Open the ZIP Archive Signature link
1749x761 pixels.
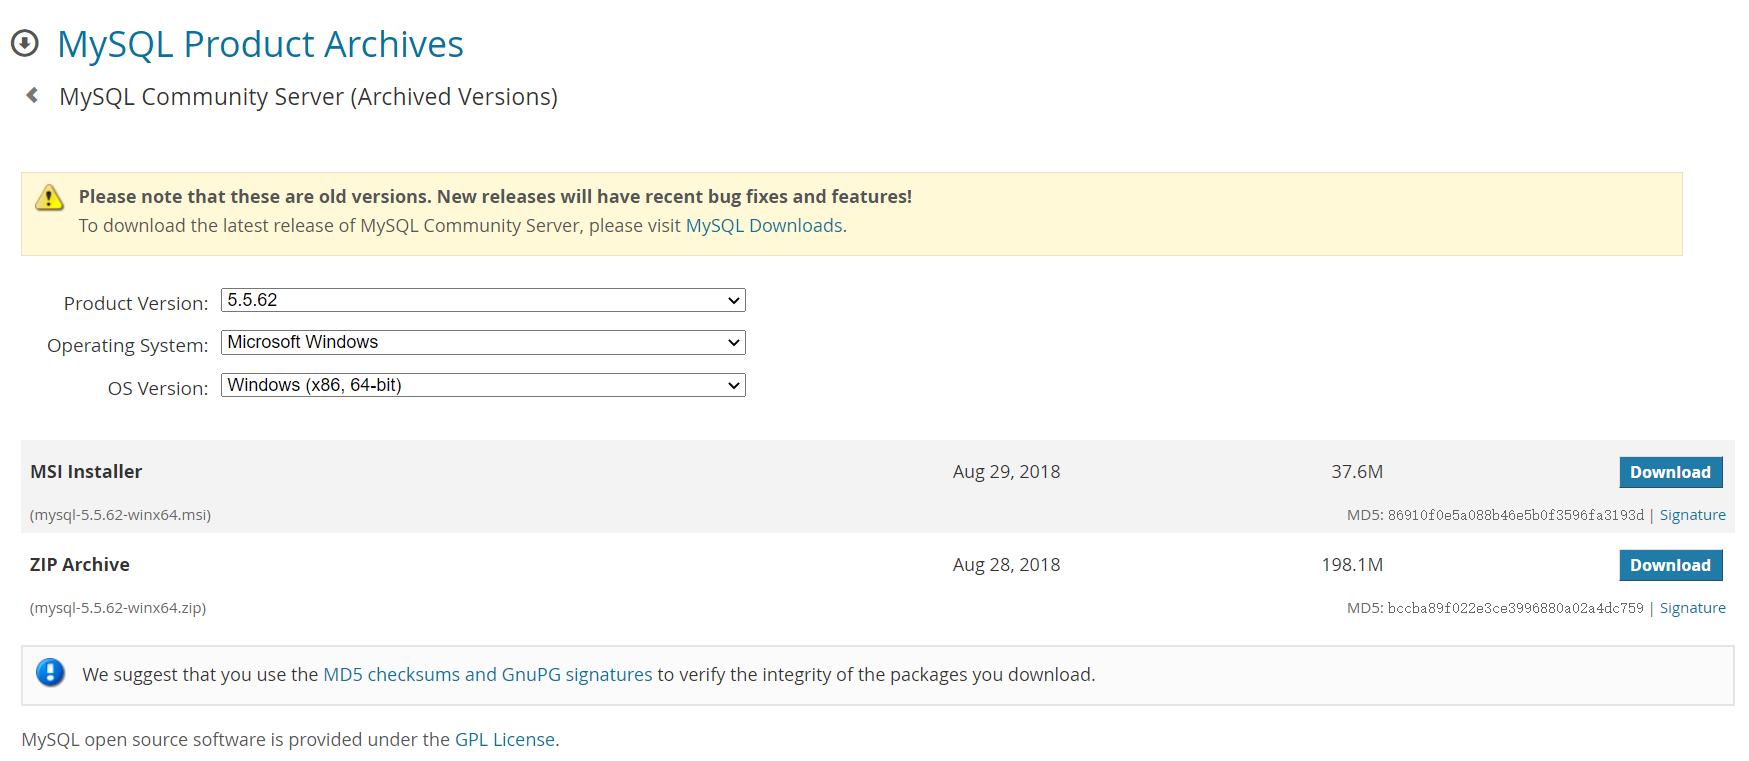pos(1692,608)
